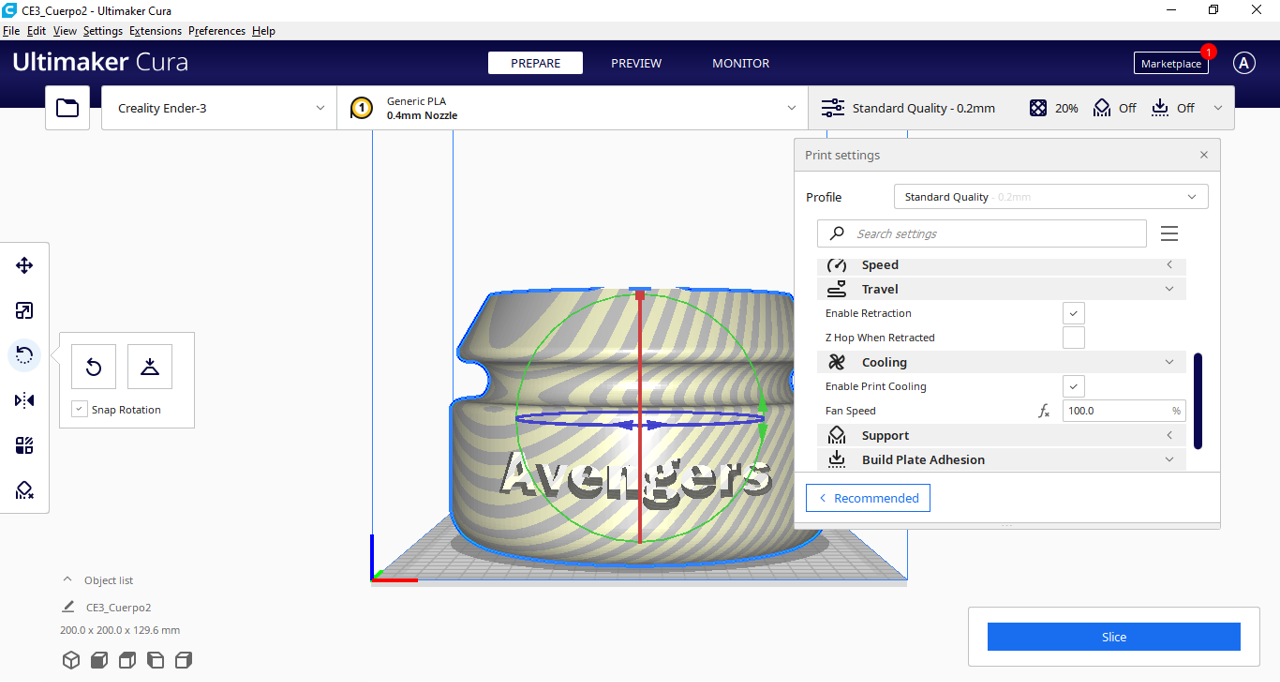1280x682 pixels.
Task: Switch to front view camera icon
Action: click(x=99, y=660)
